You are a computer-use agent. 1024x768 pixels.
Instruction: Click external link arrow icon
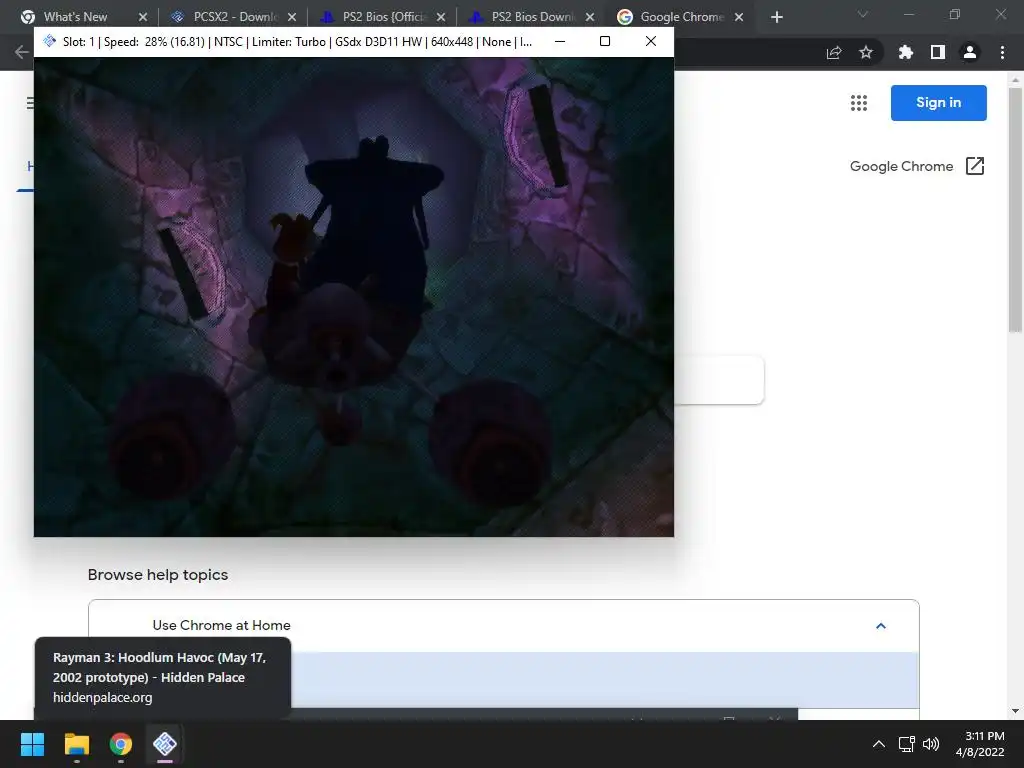974,166
